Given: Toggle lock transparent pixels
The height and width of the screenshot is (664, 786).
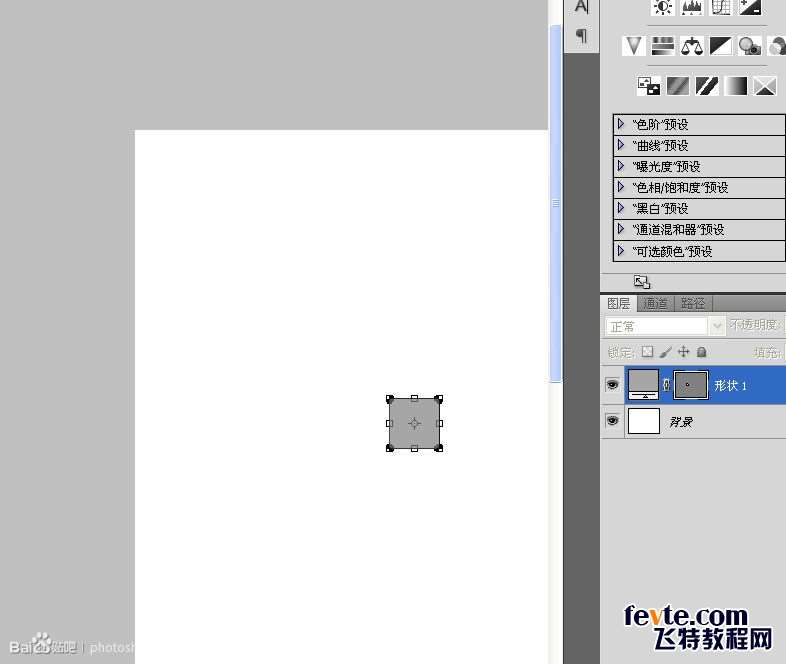Looking at the screenshot, I should pos(648,352).
